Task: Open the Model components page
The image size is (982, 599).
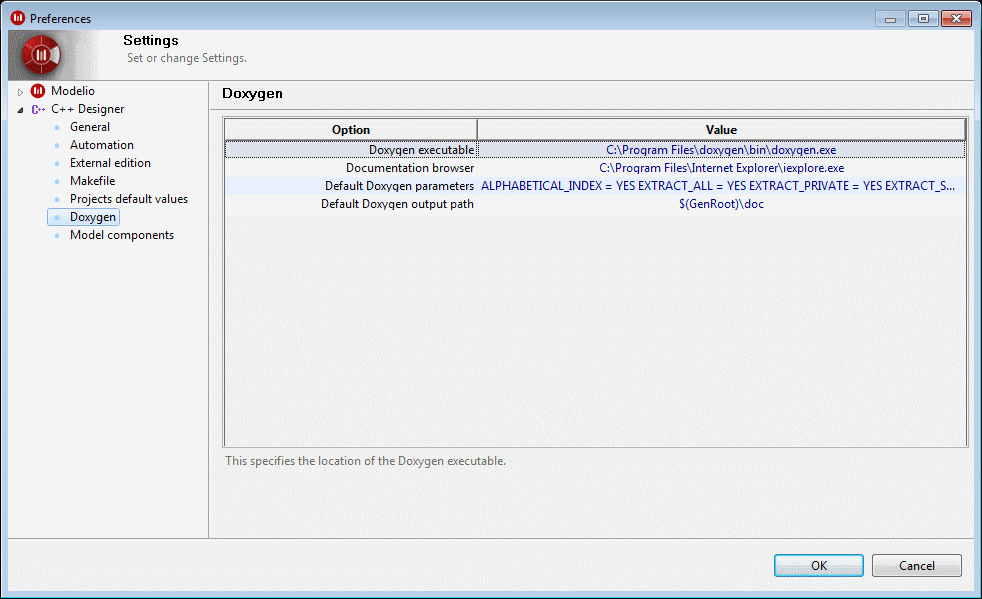Action: pyautogui.click(x=122, y=235)
